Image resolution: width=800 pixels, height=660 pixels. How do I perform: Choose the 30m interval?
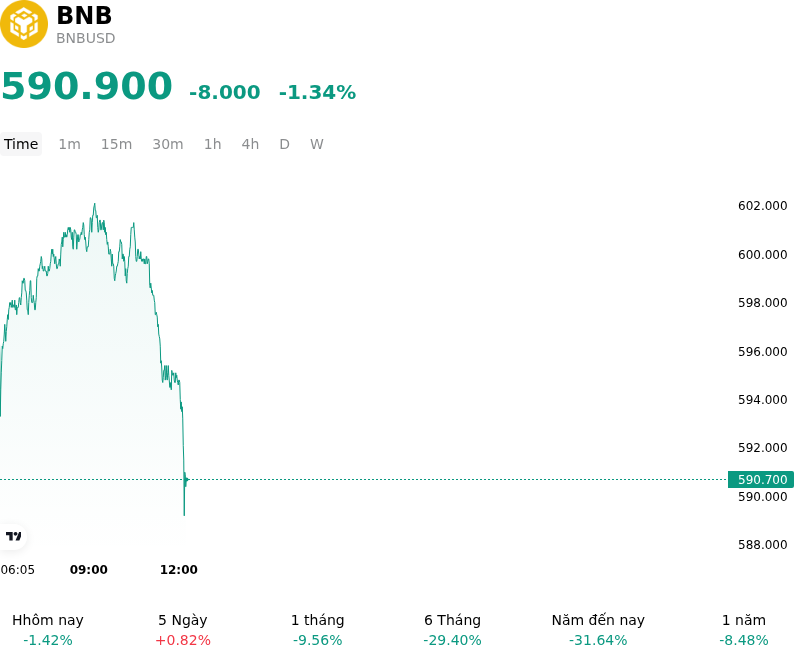pos(168,144)
